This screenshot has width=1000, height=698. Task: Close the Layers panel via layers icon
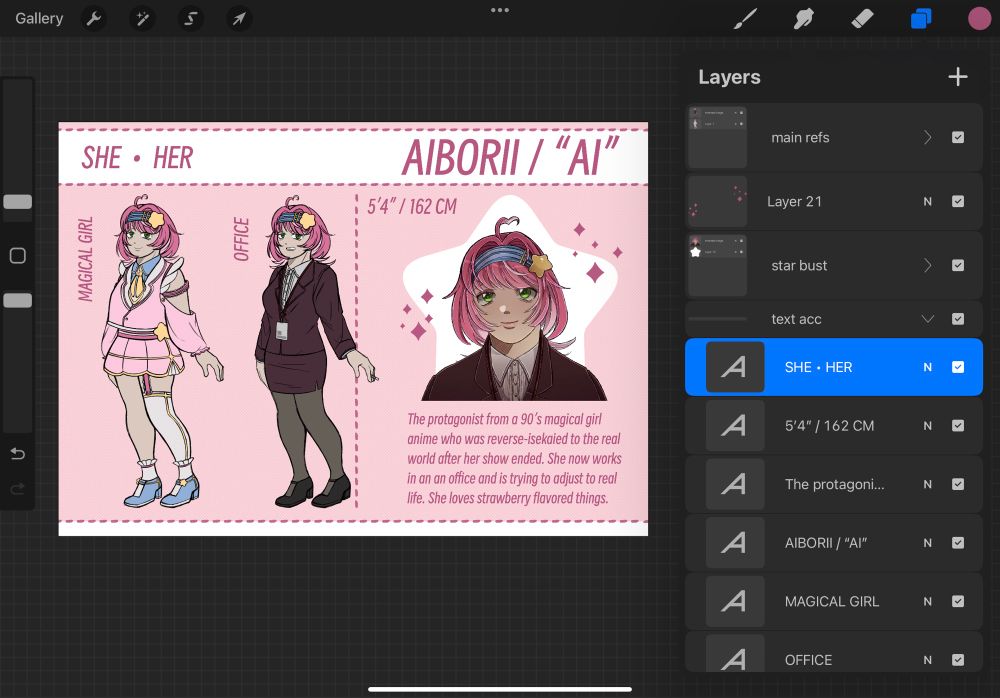pyautogui.click(x=921, y=19)
